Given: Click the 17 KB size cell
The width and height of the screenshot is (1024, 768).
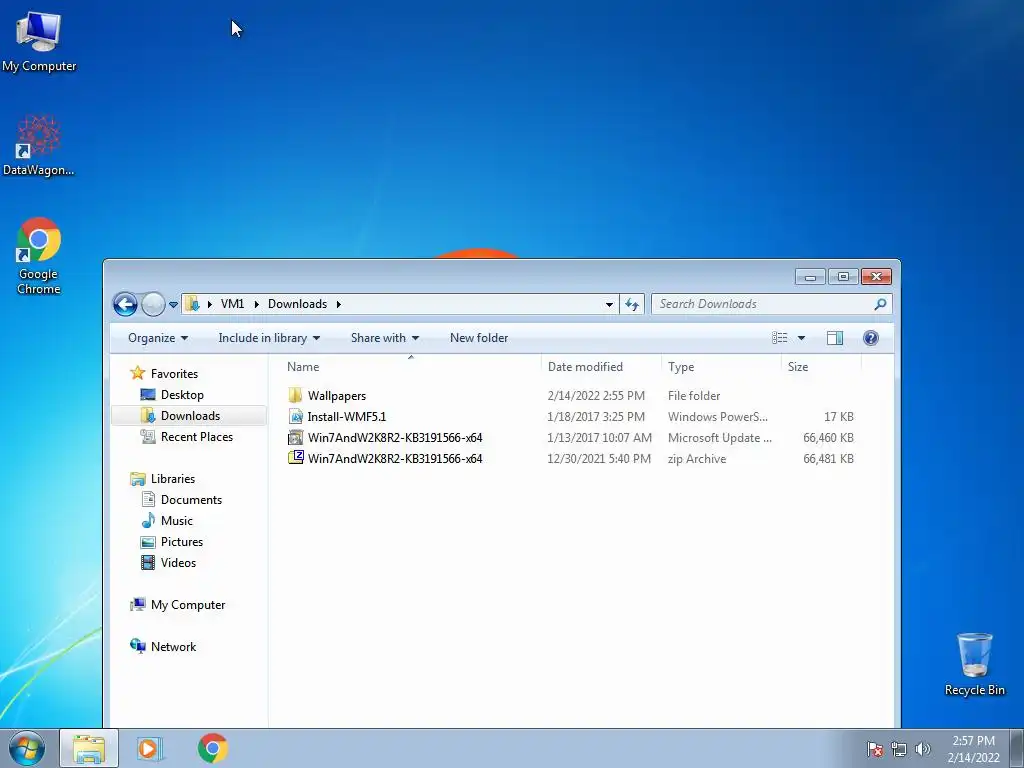Looking at the screenshot, I should (x=839, y=417).
